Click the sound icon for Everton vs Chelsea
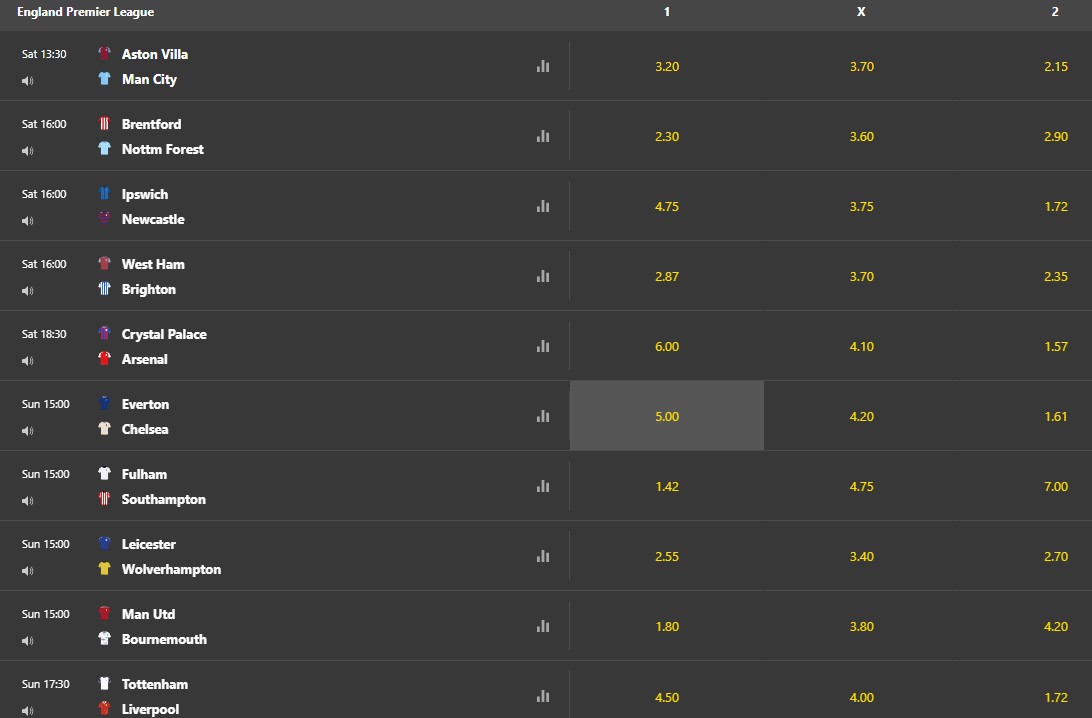Screen dimensions: 1092x718 (28, 431)
